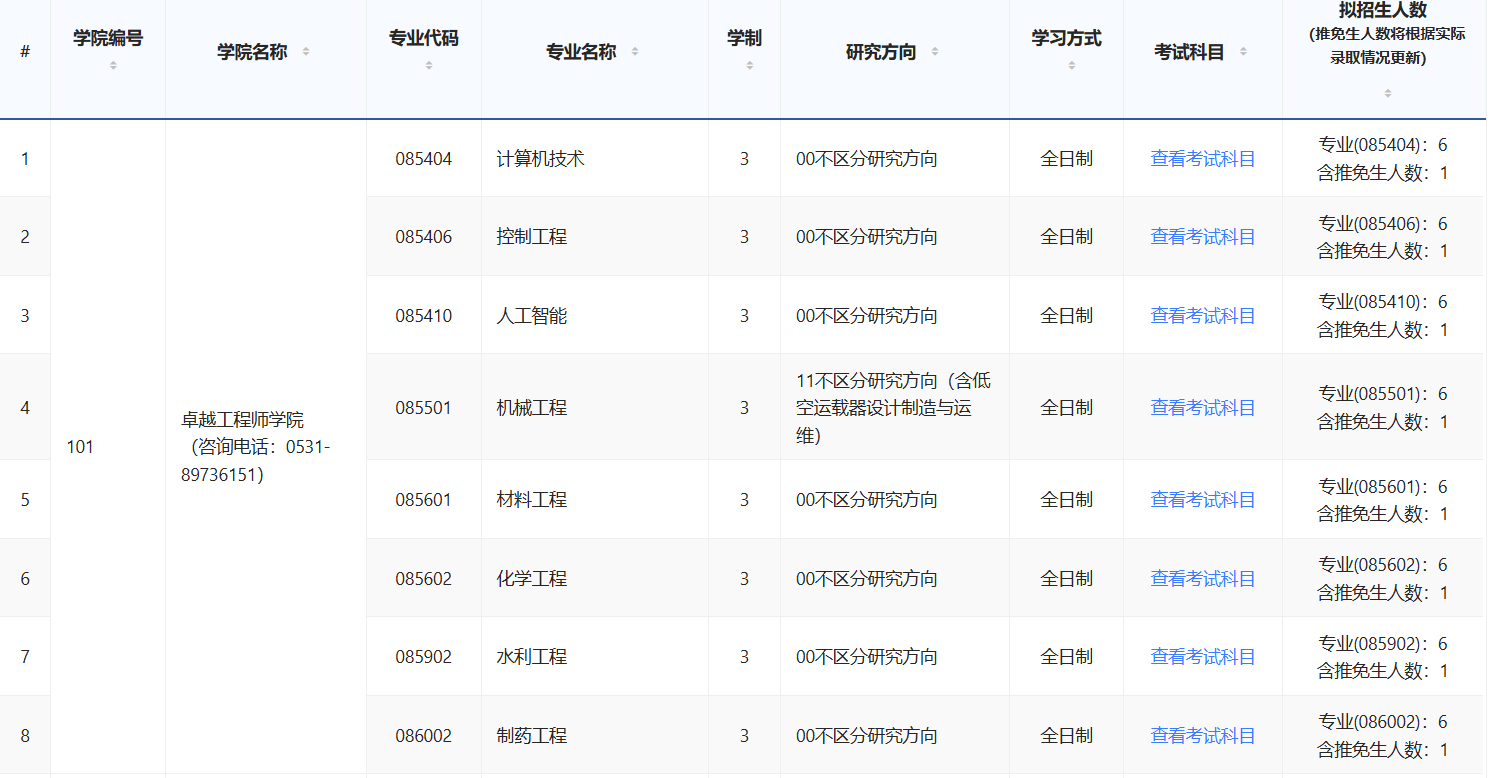Sort by 专业名称 using its sort icon

[635, 52]
